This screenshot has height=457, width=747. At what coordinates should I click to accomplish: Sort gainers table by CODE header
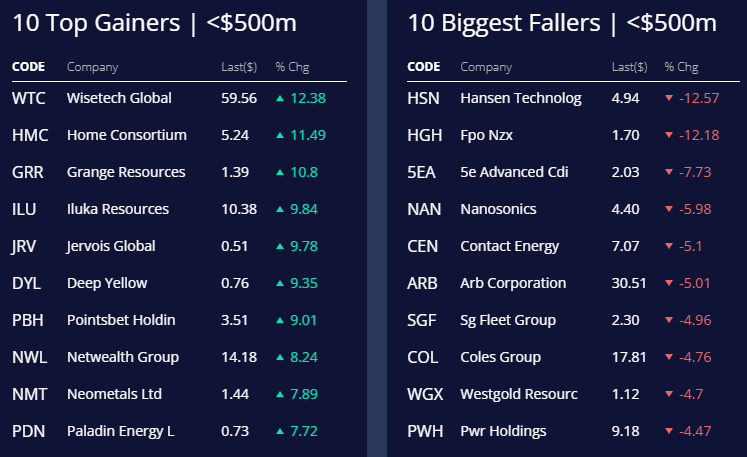pyautogui.click(x=28, y=67)
